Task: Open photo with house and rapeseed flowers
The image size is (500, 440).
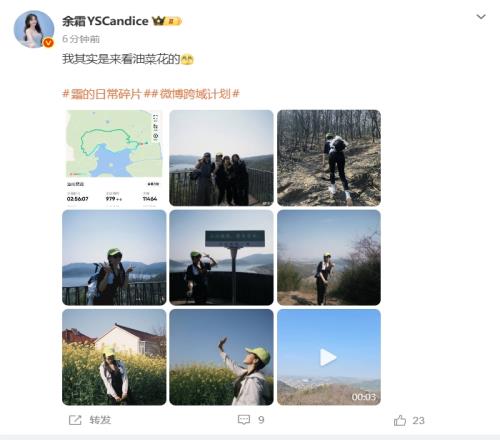Action: click(x=114, y=357)
